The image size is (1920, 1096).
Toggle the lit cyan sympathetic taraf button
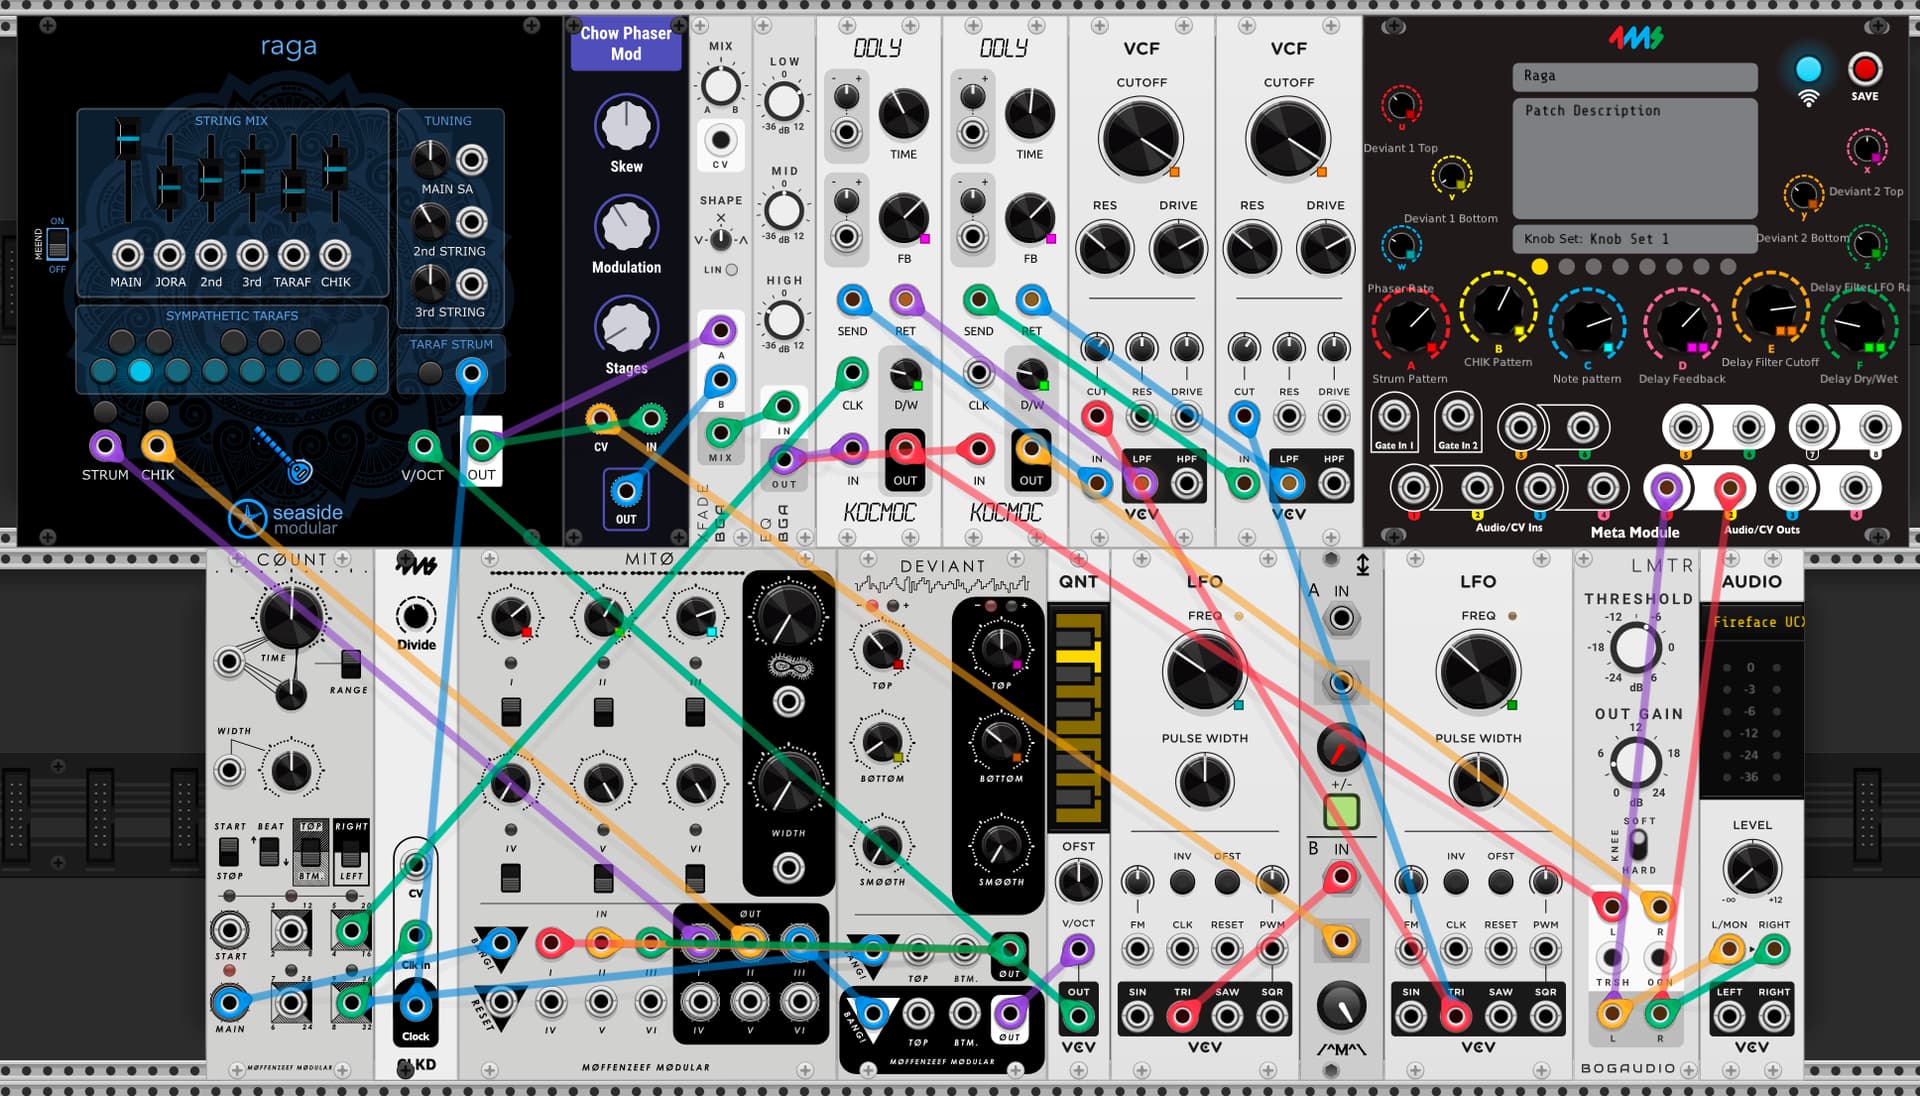coord(140,372)
